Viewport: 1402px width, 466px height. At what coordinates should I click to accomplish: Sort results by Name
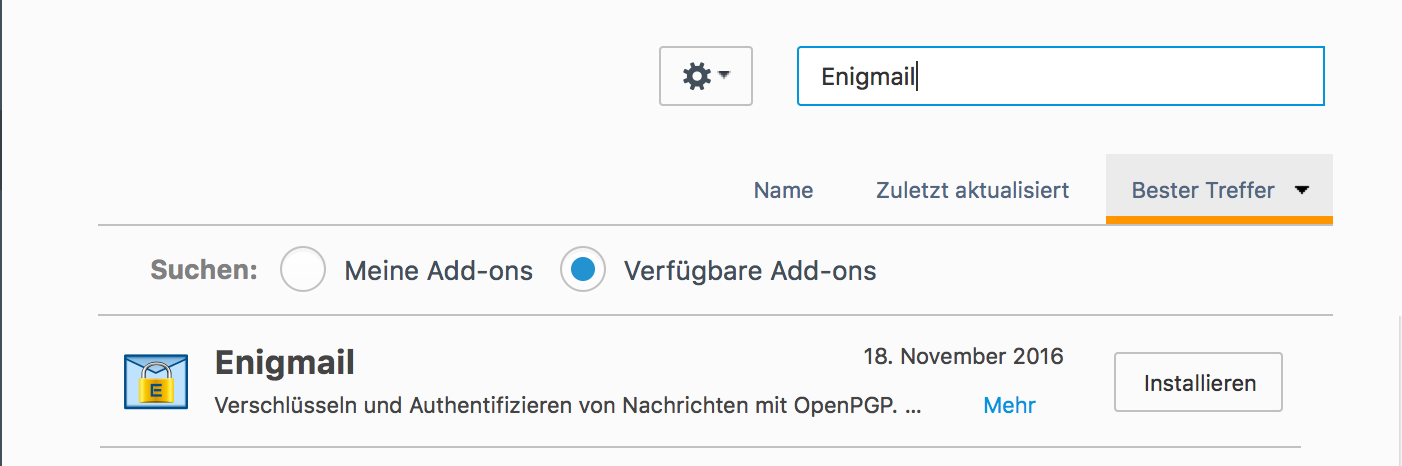[x=783, y=190]
